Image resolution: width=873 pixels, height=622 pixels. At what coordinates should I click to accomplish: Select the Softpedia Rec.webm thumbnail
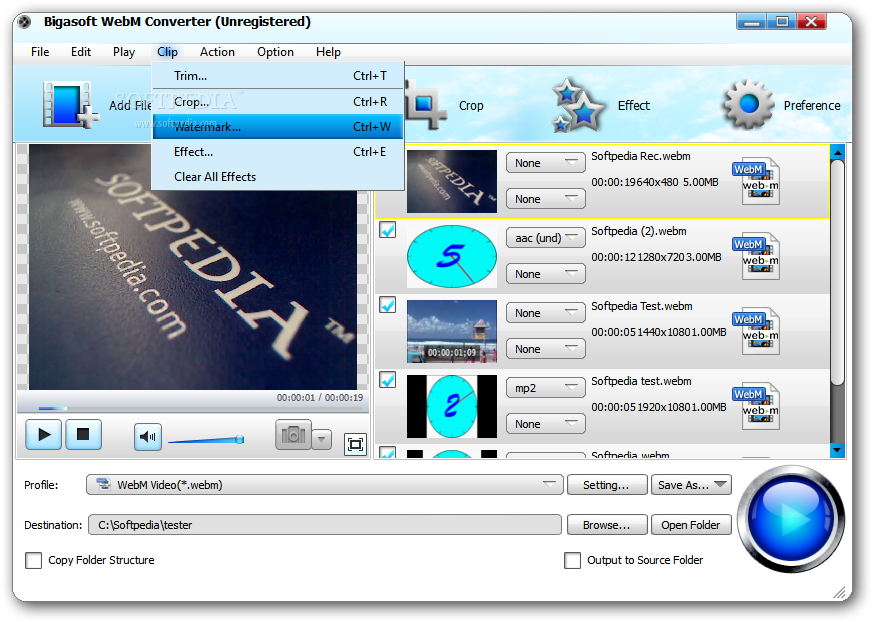click(x=452, y=181)
